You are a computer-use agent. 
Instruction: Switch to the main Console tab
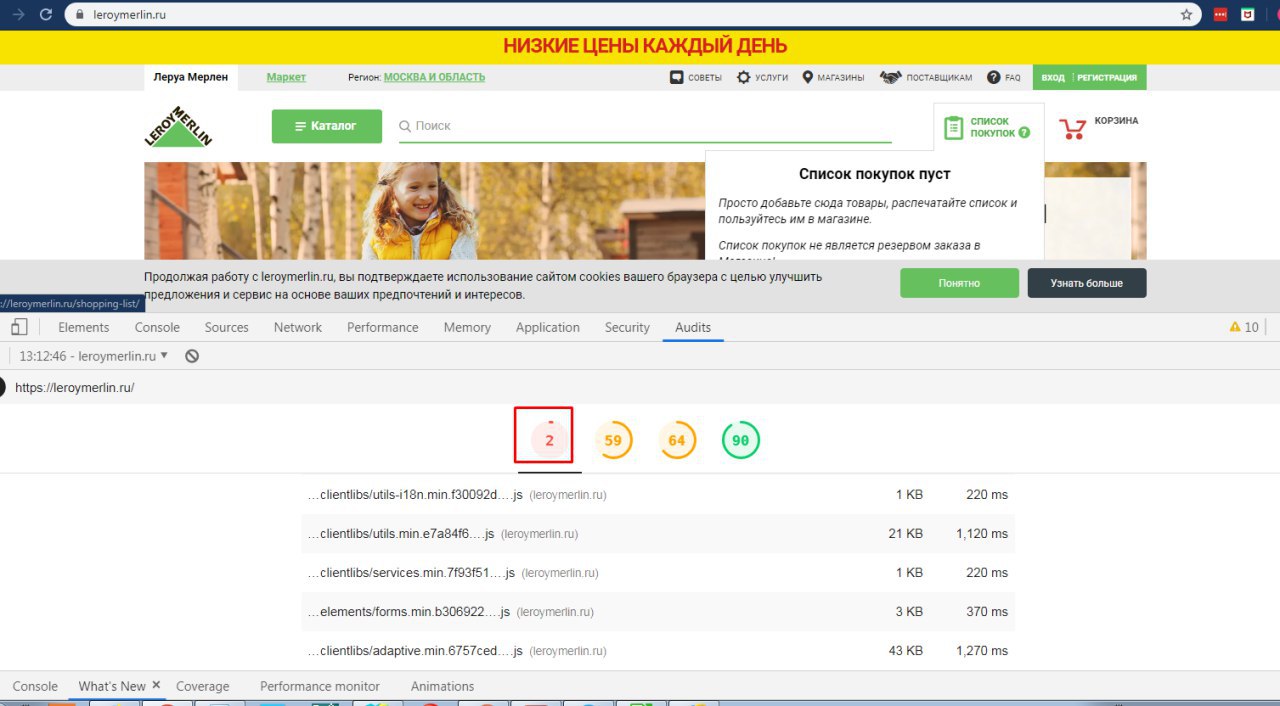click(157, 327)
